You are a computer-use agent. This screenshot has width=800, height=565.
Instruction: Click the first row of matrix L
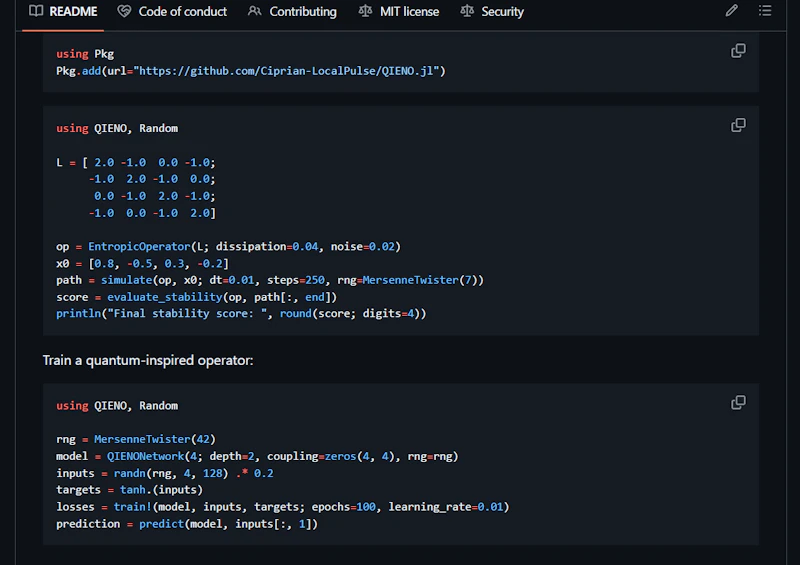136,163
